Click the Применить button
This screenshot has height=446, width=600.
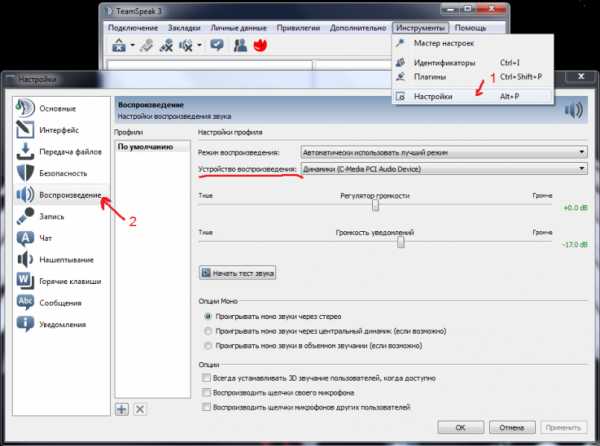(x=563, y=427)
